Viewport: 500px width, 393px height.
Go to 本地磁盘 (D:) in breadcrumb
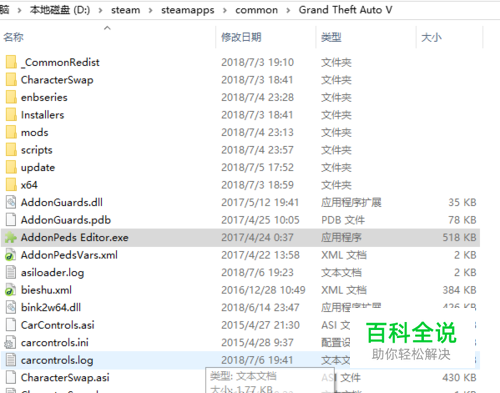60,10
